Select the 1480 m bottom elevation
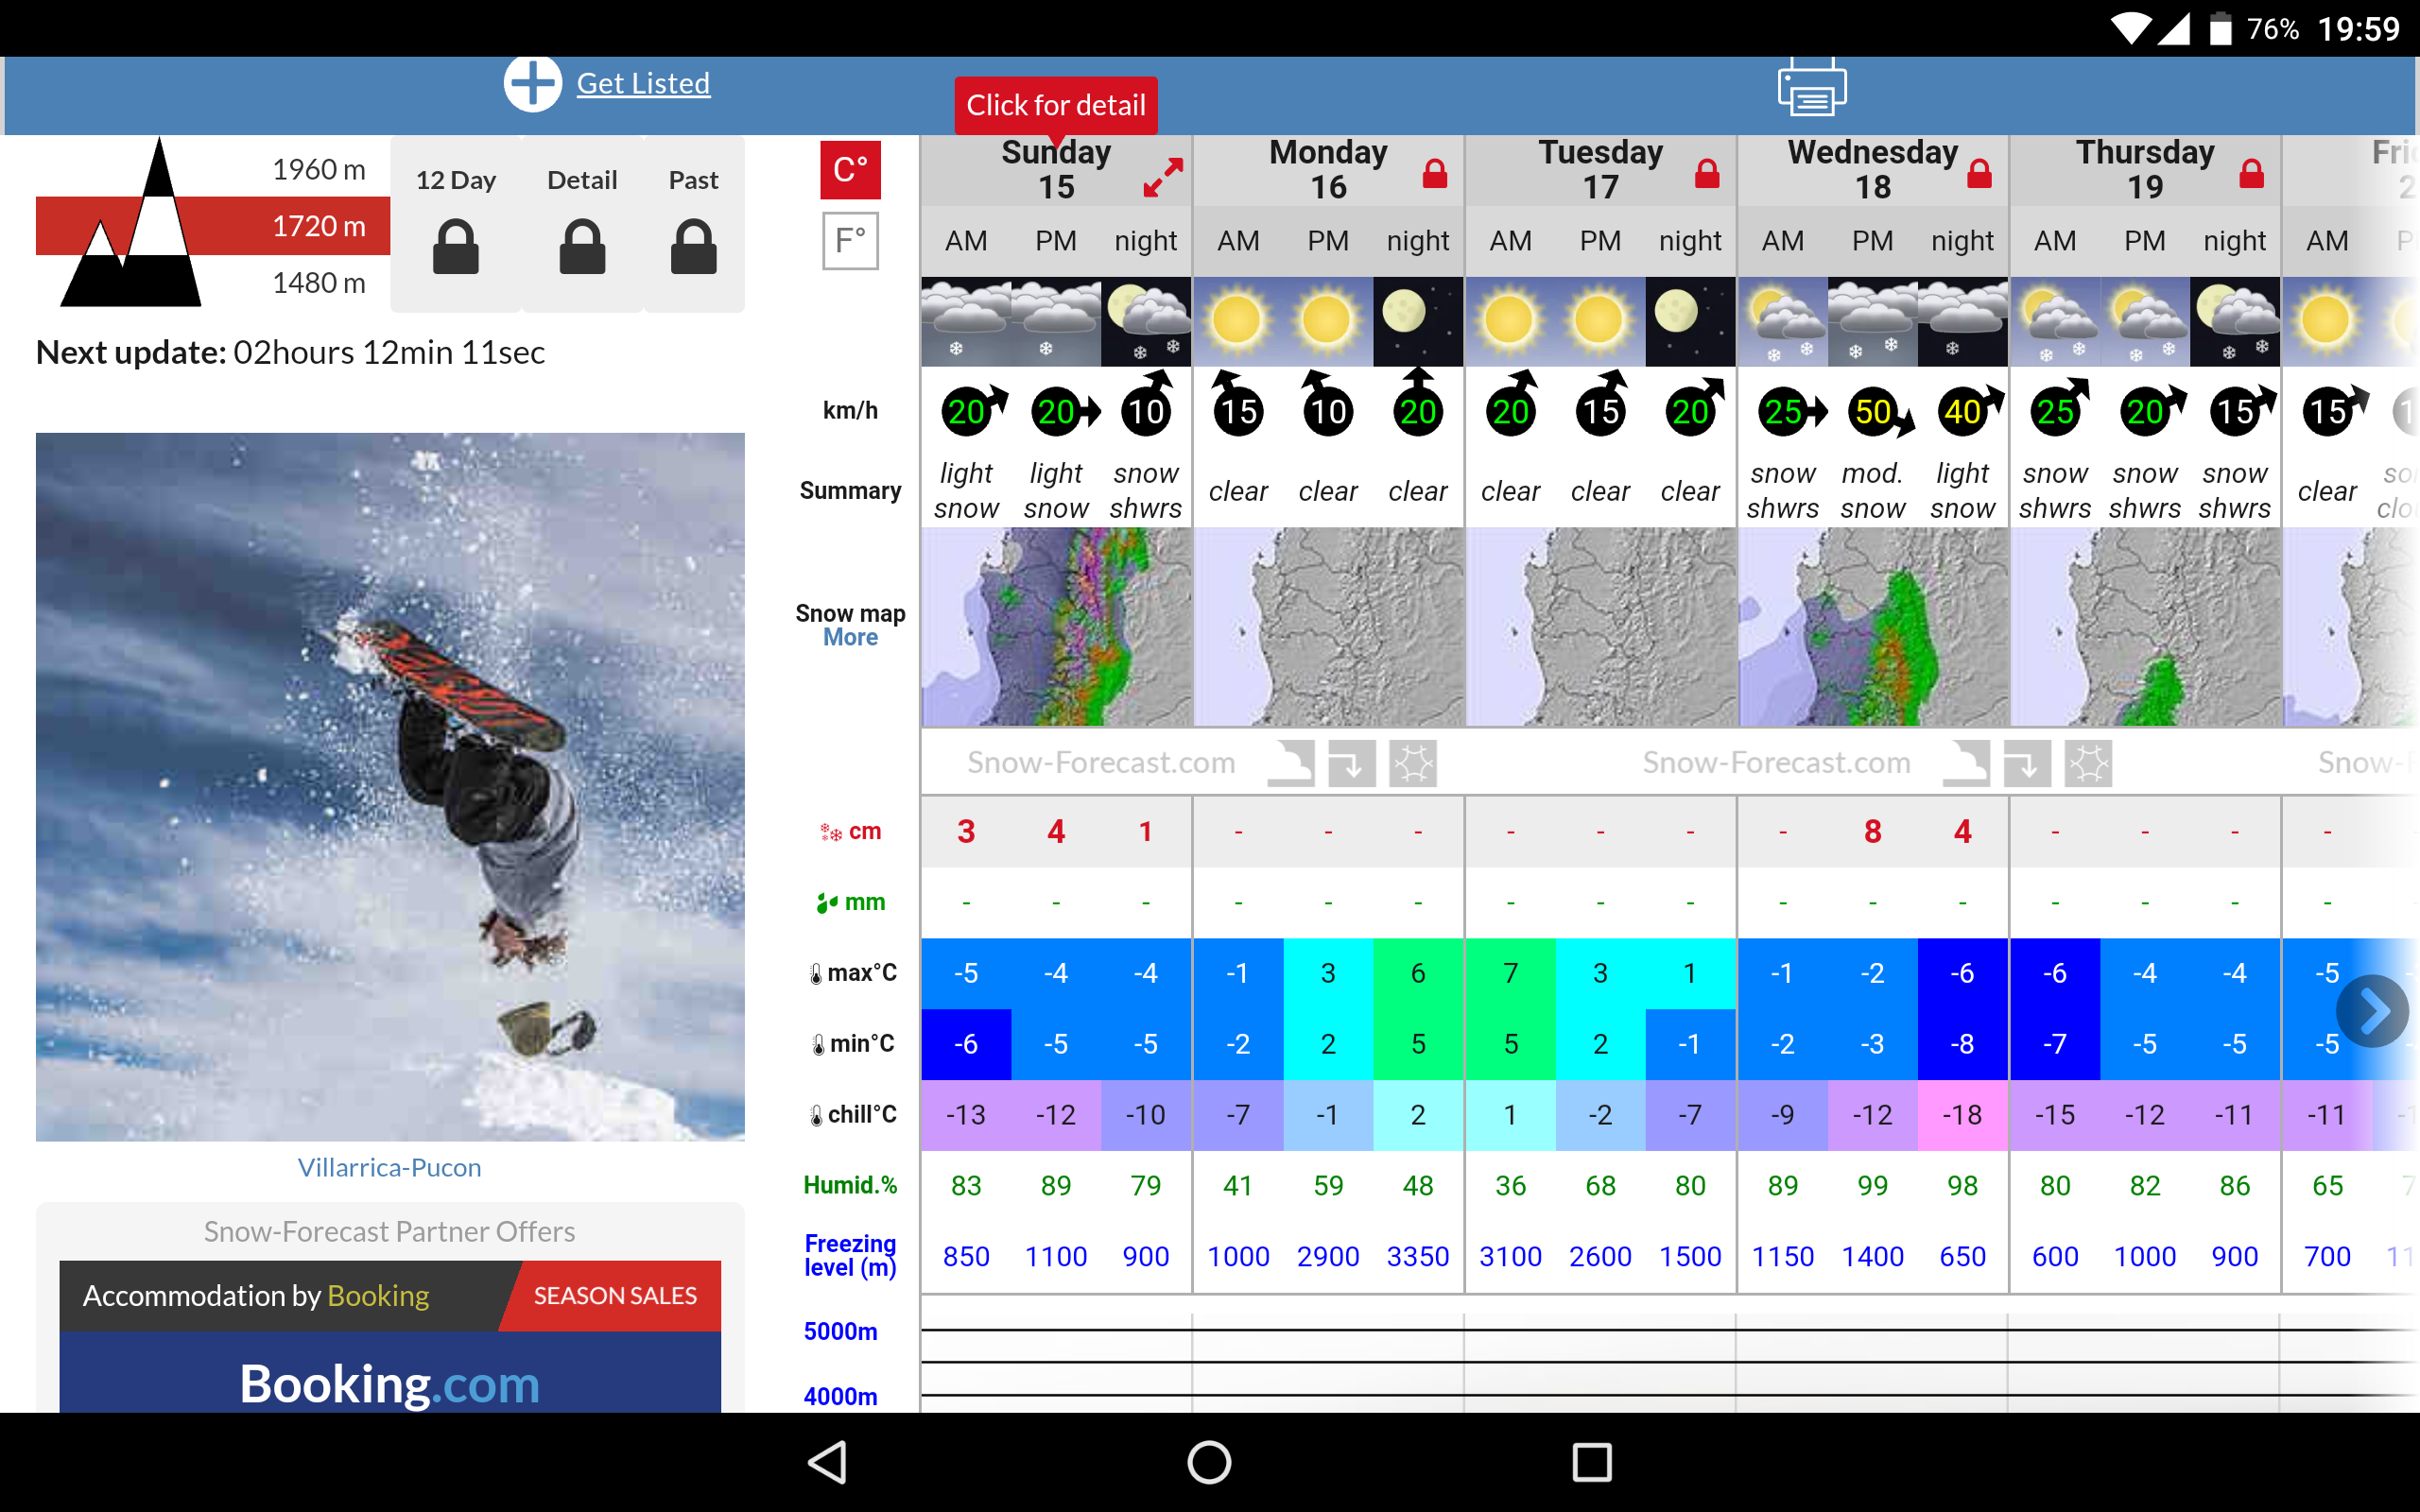This screenshot has width=2420, height=1512. pos(318,283)
